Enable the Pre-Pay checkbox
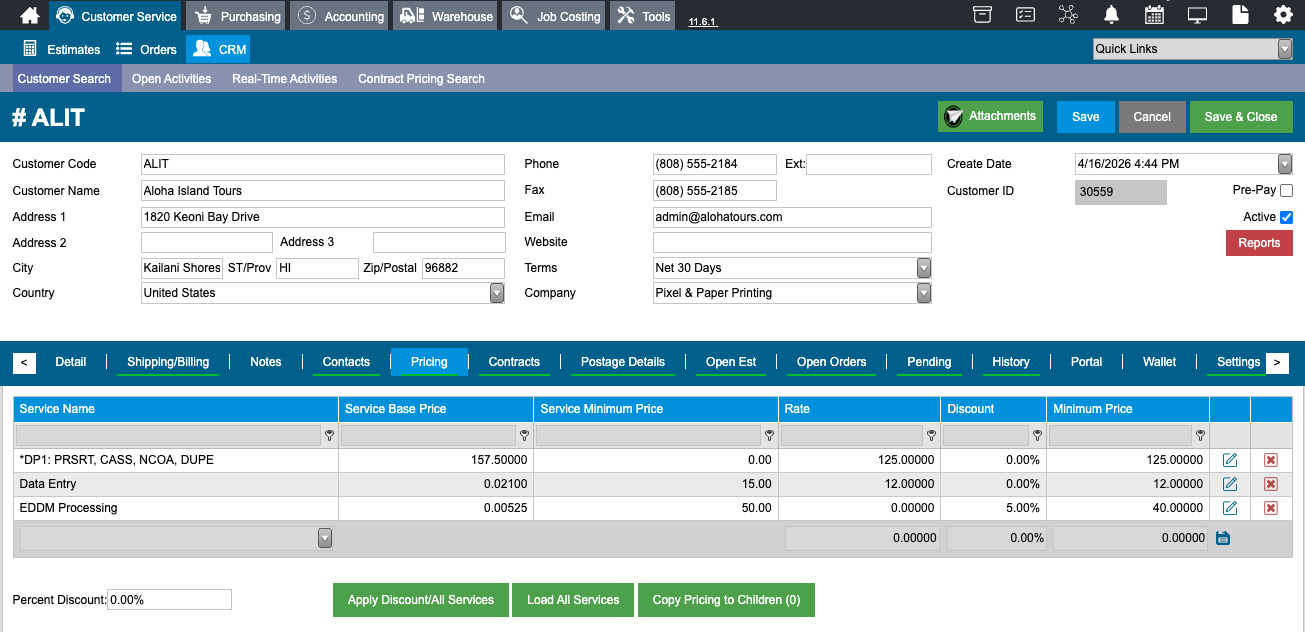The image size is (1305, 632). click(1286, 190)
